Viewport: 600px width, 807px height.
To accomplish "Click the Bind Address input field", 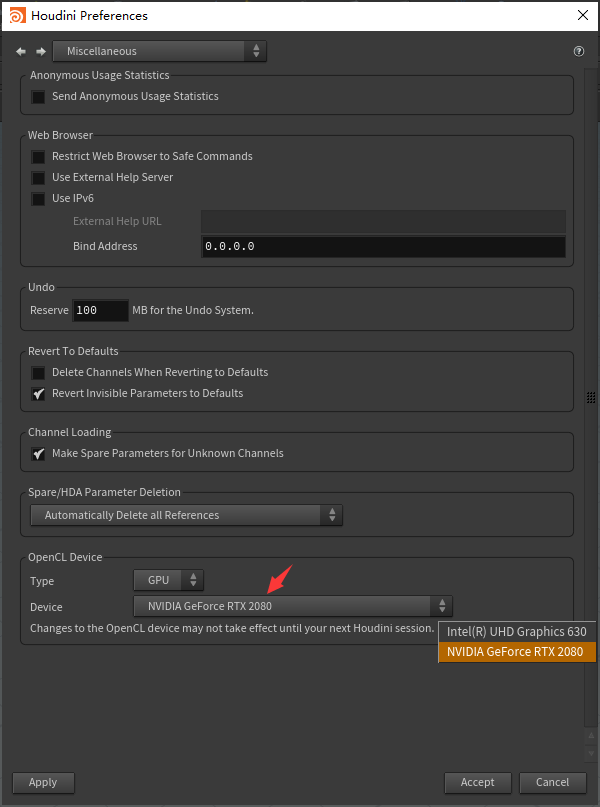I will pyautogui.click(x=383, y=247).
